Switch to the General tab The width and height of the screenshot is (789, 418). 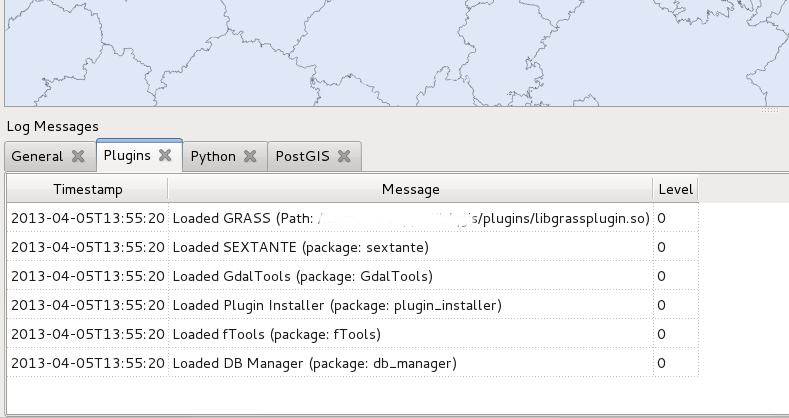pos(37,157)
